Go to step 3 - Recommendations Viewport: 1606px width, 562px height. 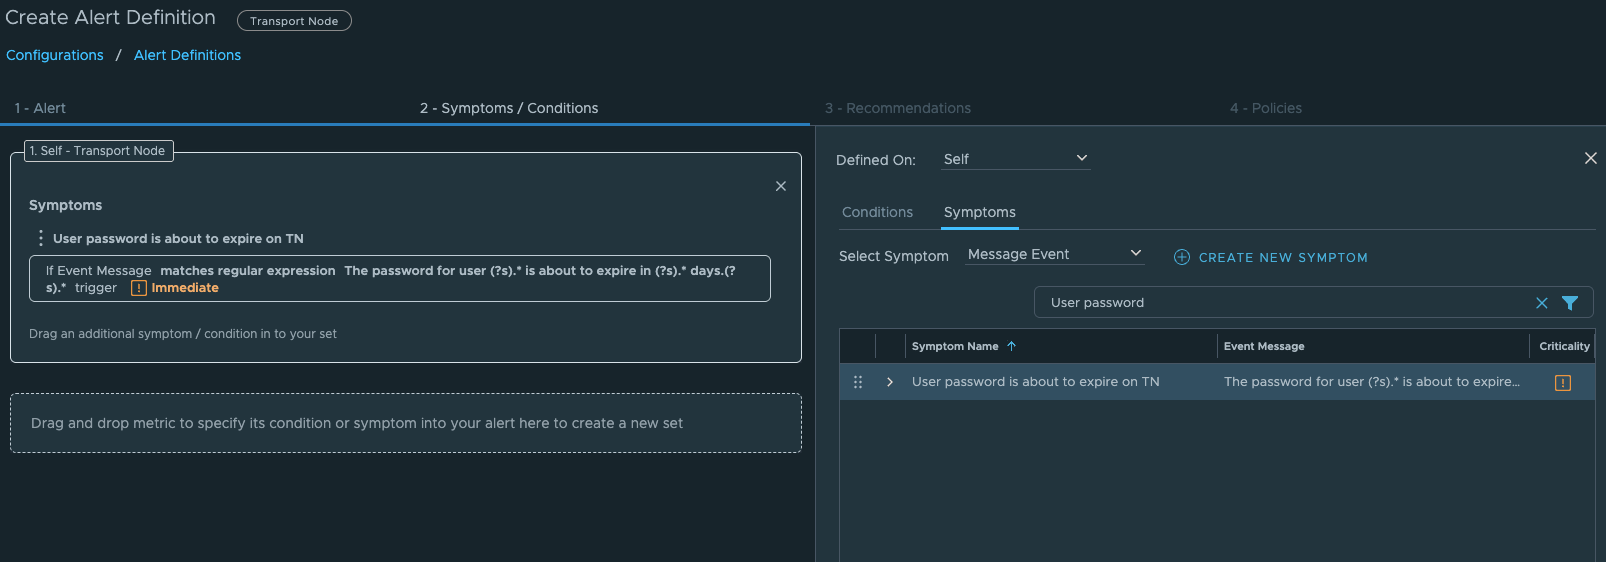[x=897, y=108]
